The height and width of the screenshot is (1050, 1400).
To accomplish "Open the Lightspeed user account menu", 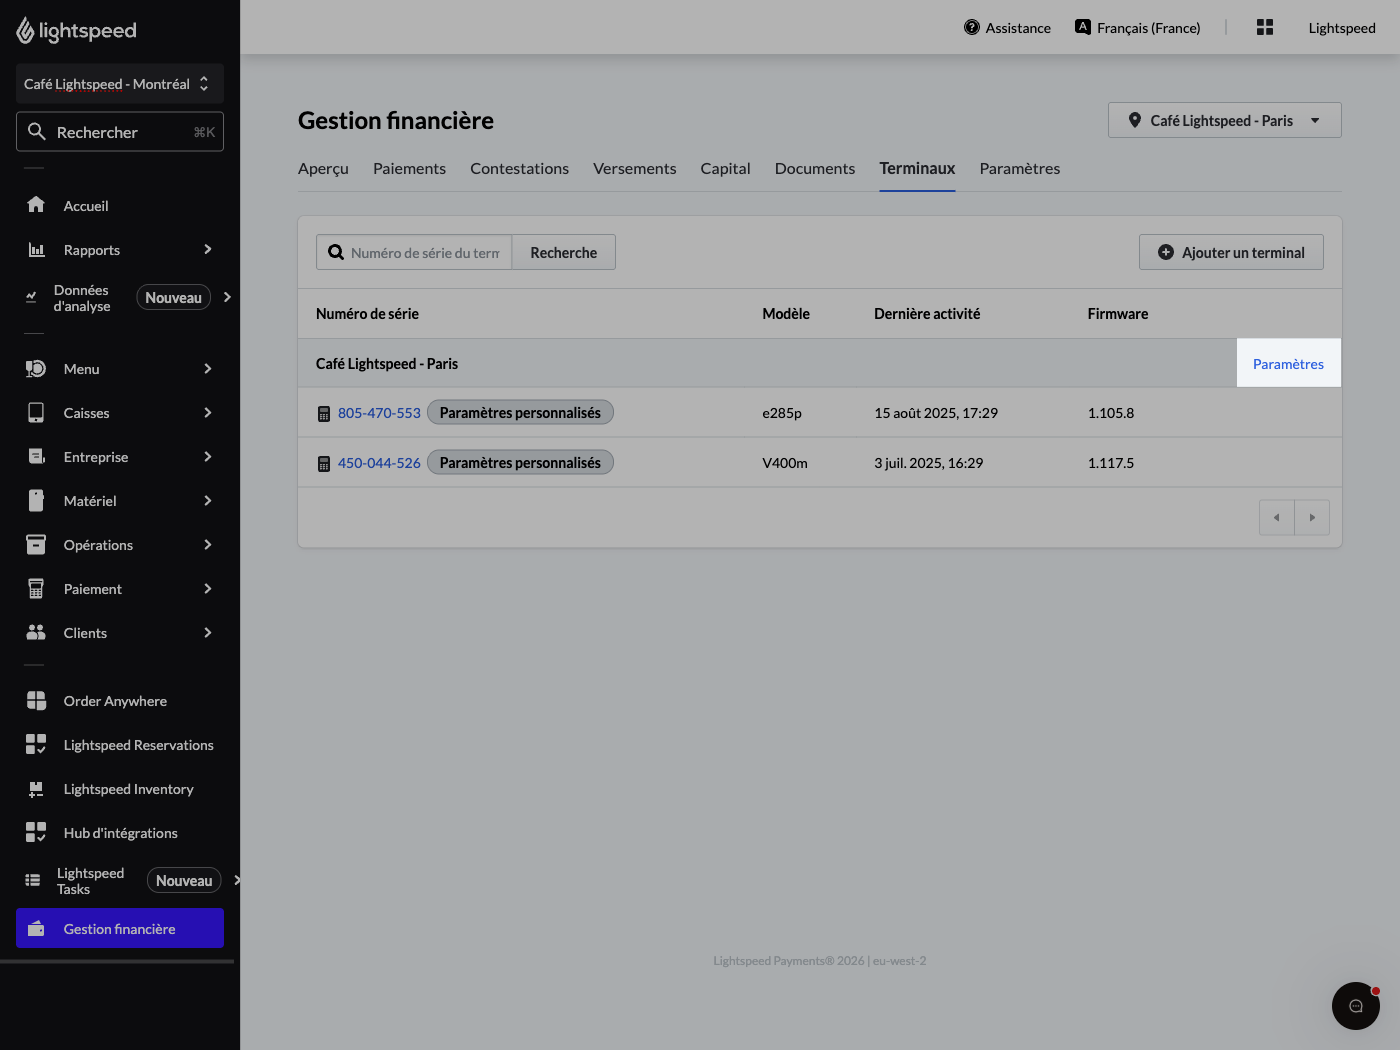I will (x=1342, y=28).
